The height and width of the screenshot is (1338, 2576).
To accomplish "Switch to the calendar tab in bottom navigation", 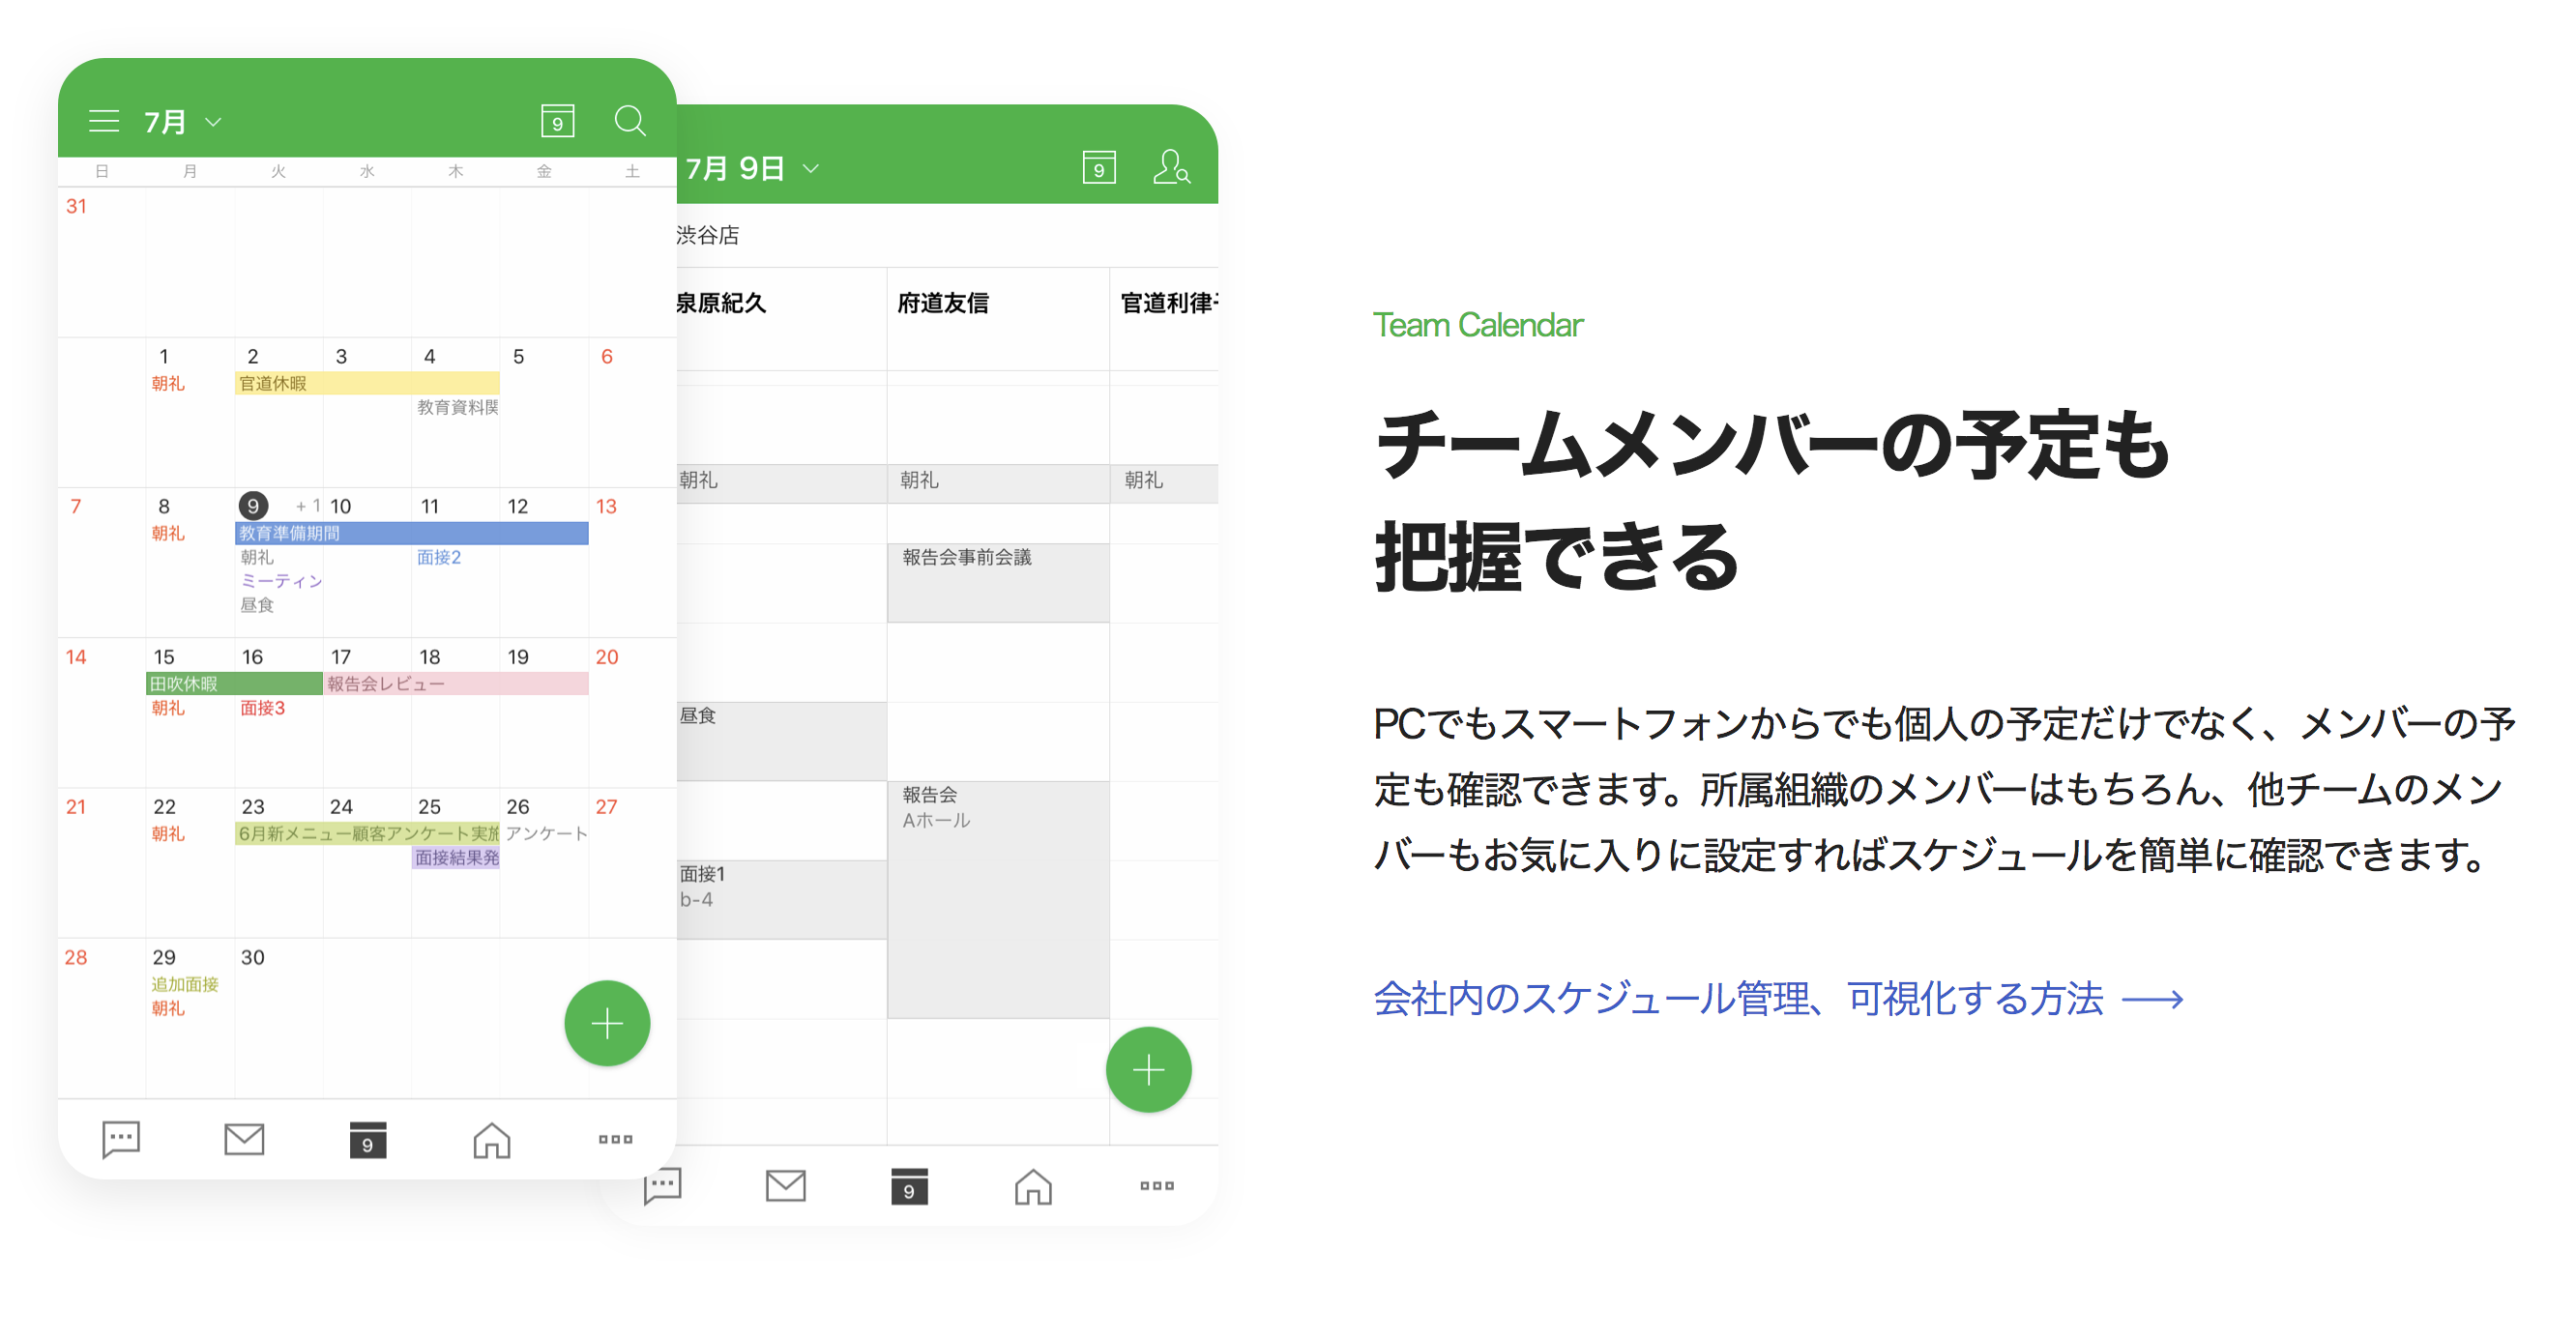I will (367, 1139).
